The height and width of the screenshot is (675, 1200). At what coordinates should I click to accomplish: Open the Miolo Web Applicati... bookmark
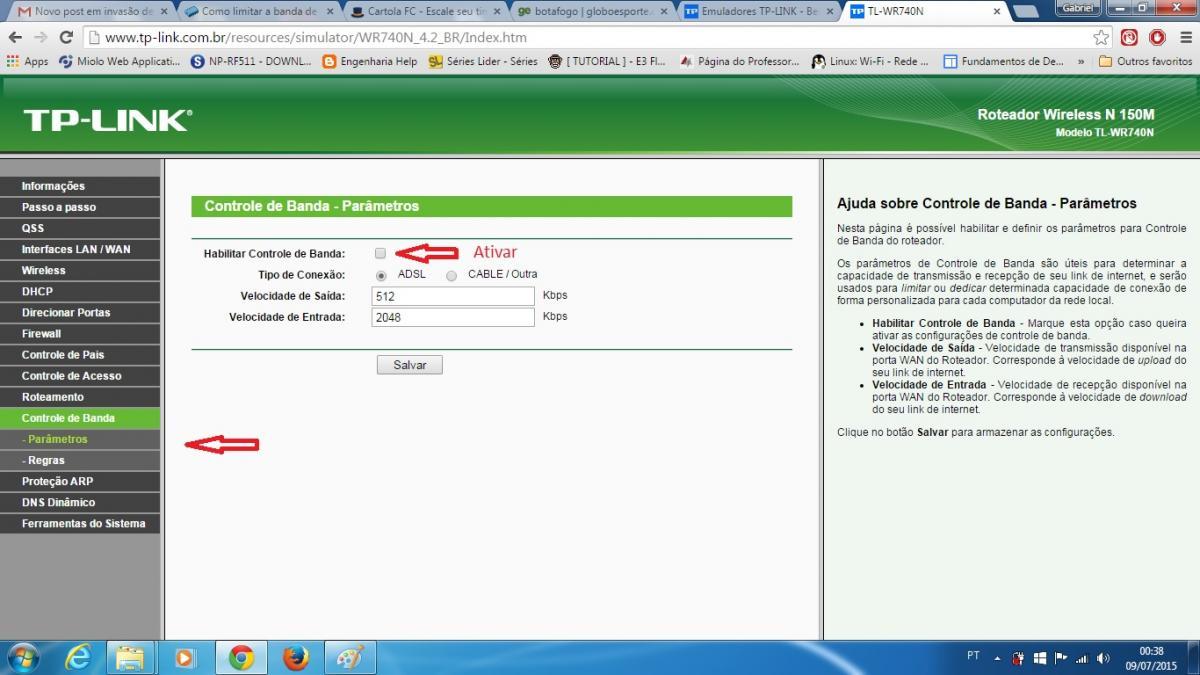pos(119,61)
